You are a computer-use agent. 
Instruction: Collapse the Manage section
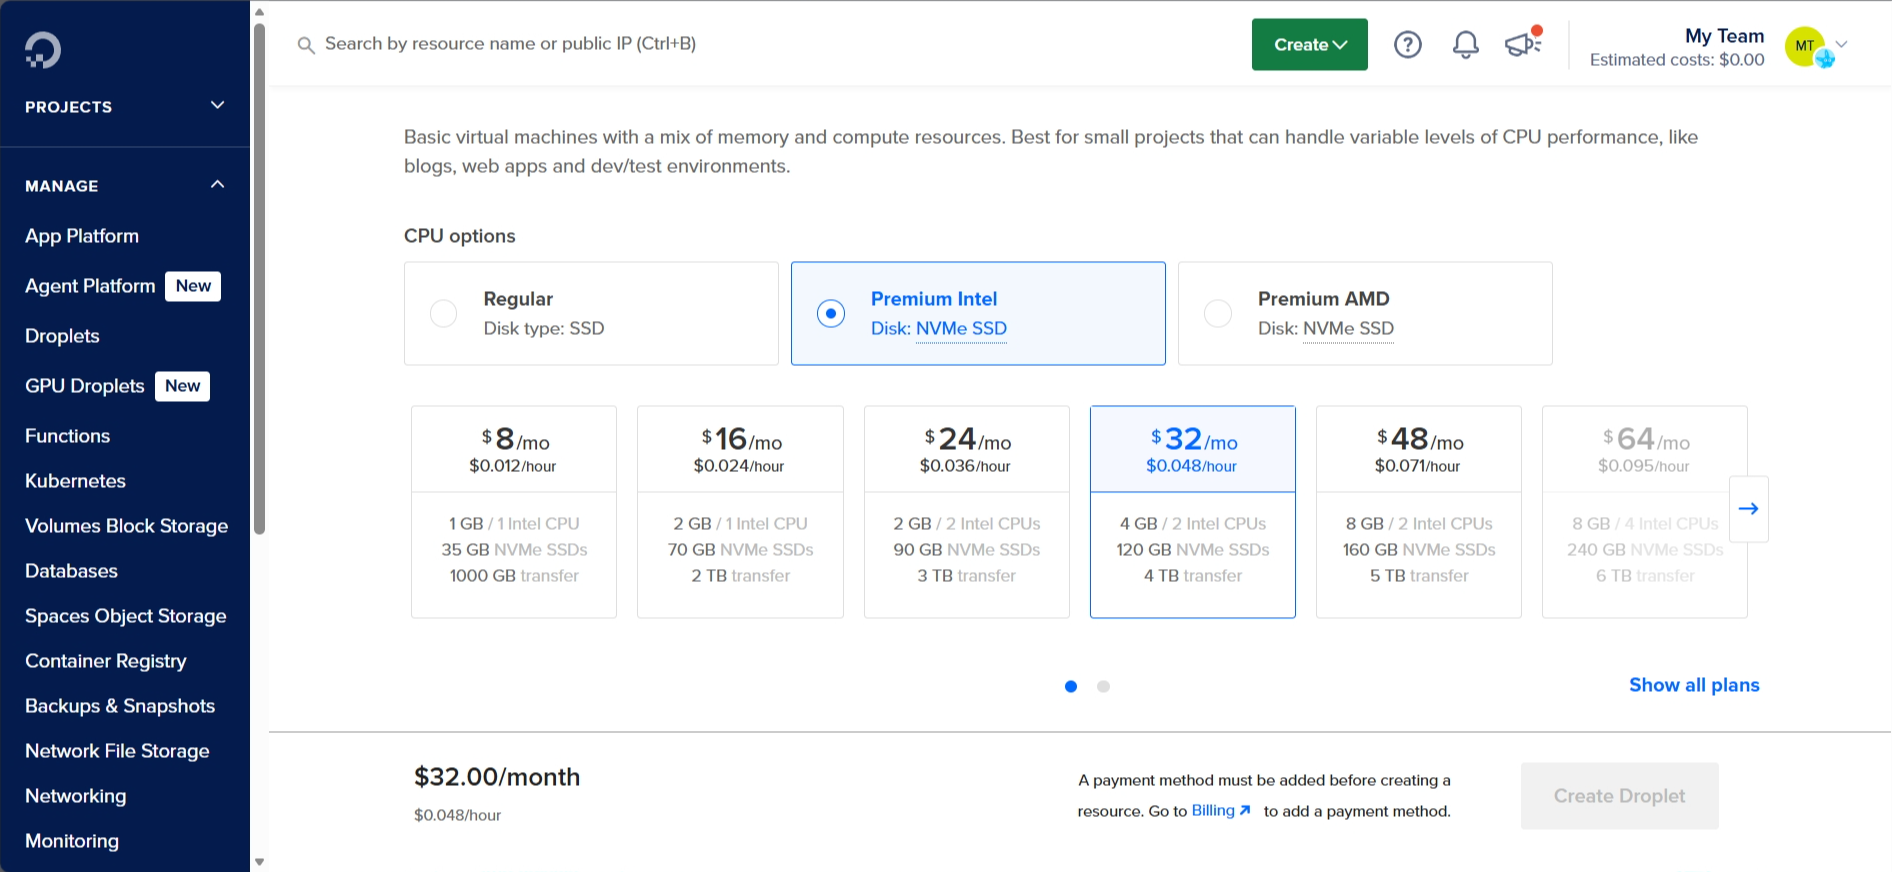pyautogui.click(x=125, y=185)
